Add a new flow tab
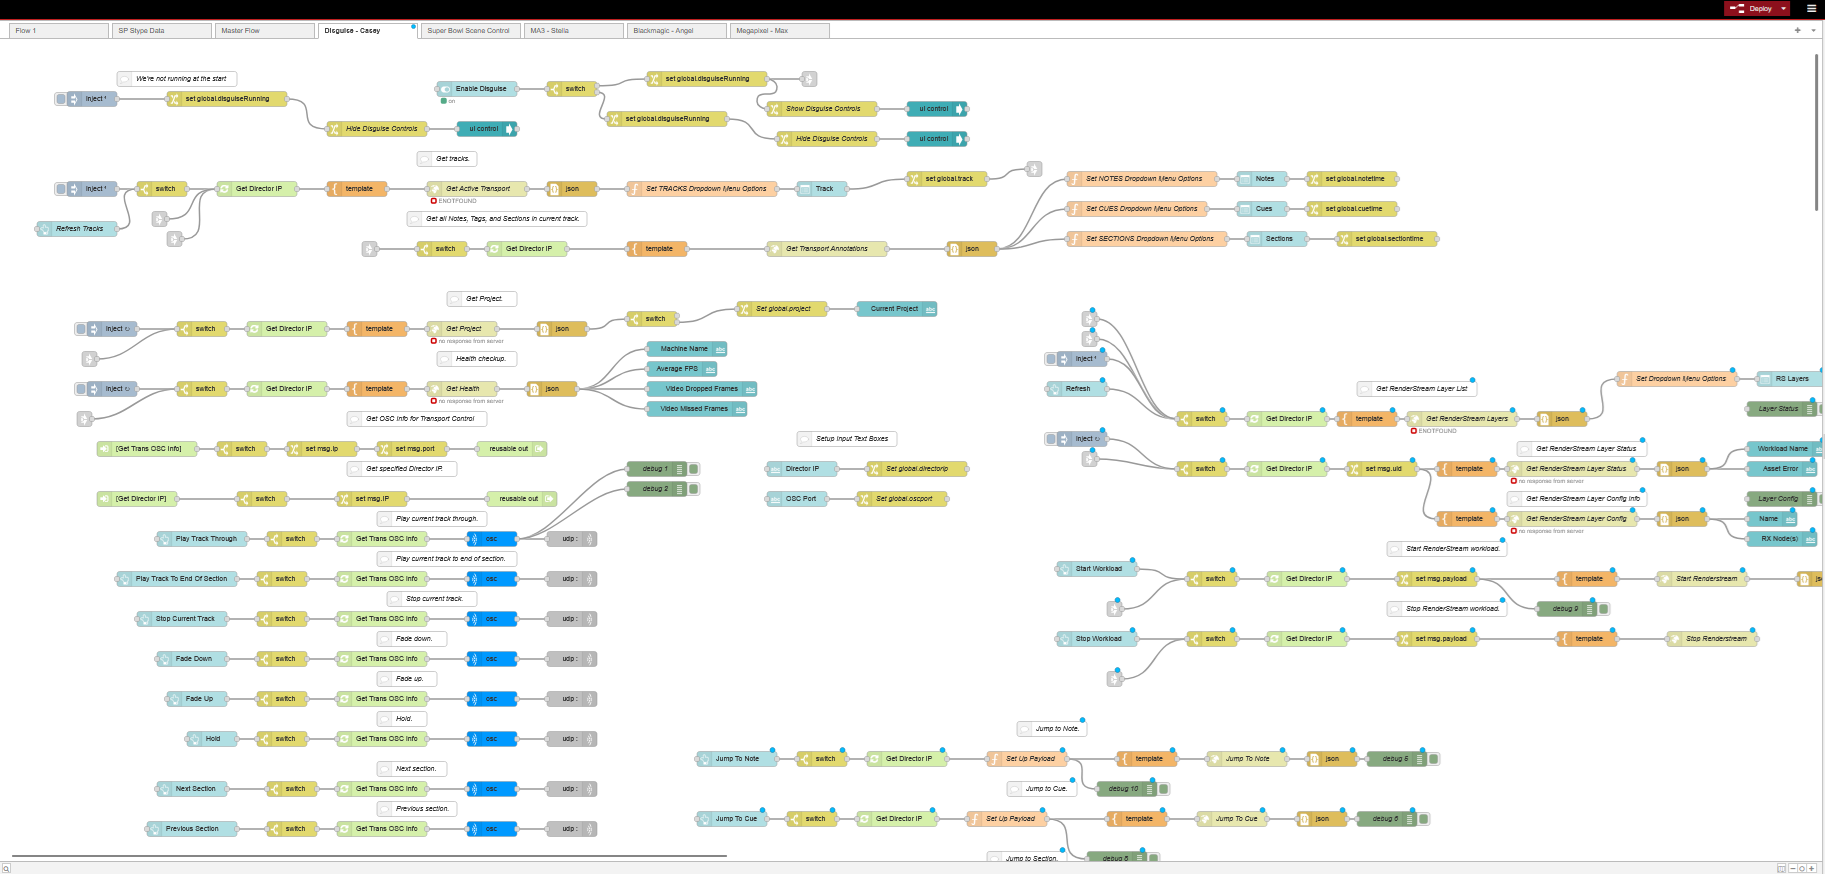 (x=1797, y=31)
